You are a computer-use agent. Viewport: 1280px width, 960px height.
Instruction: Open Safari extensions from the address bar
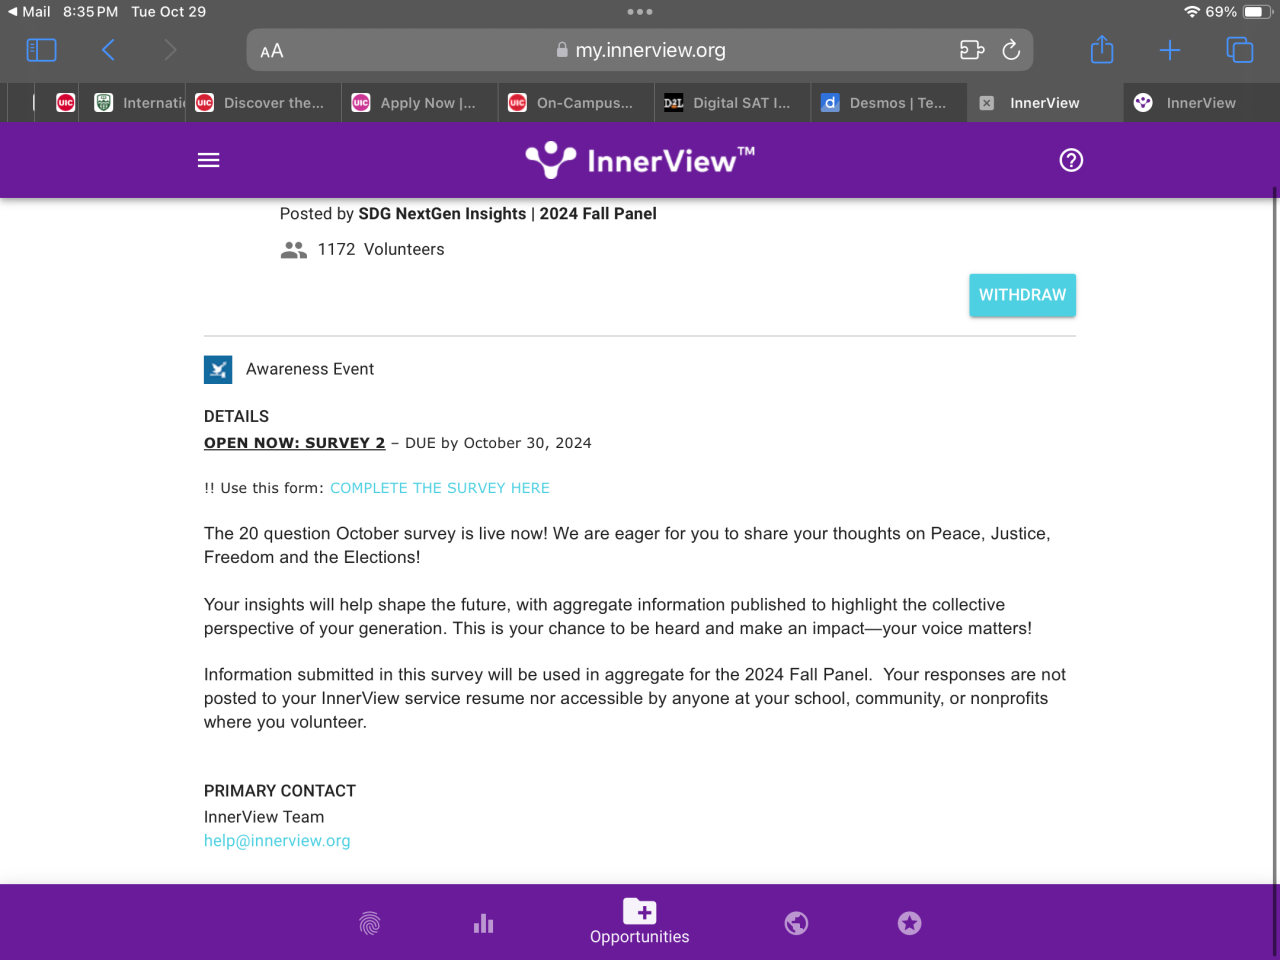coord(972,50)
